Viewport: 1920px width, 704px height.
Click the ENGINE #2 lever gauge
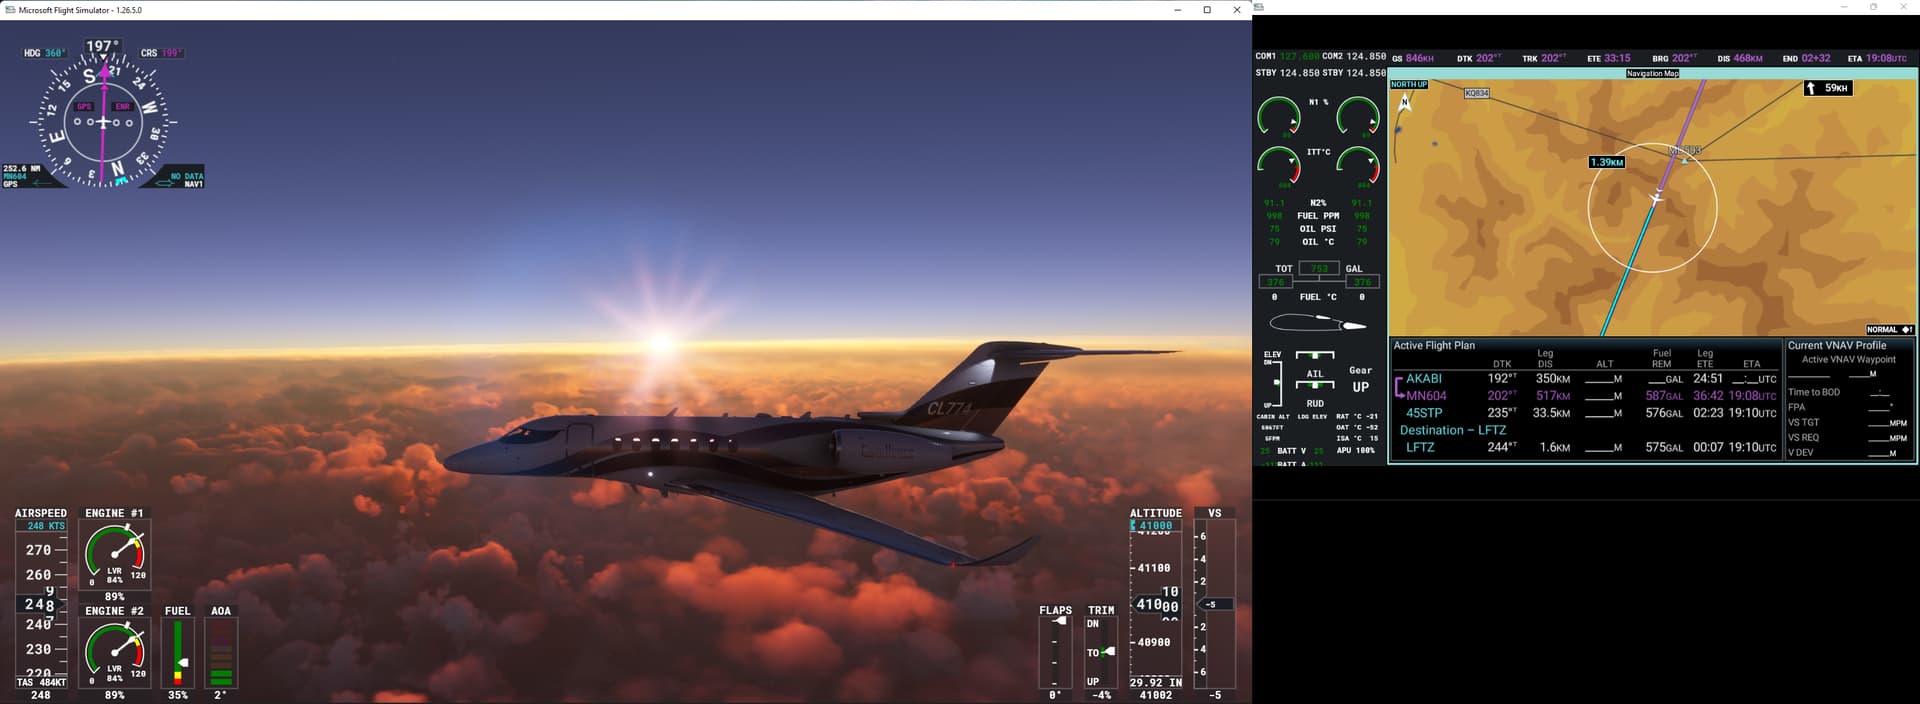[x=115, y=652]
